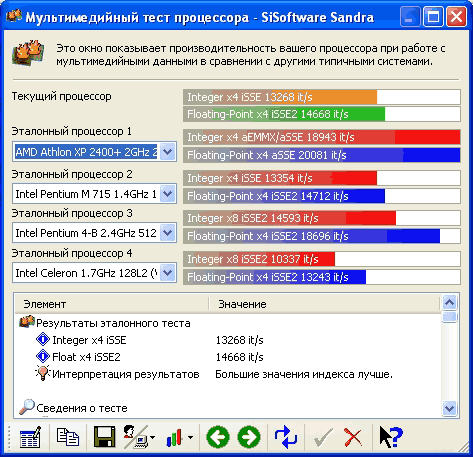473x457 pixels.
Task: Click the orange Integer x4 iSSE 13268 bar
Action: click(322, 97)
